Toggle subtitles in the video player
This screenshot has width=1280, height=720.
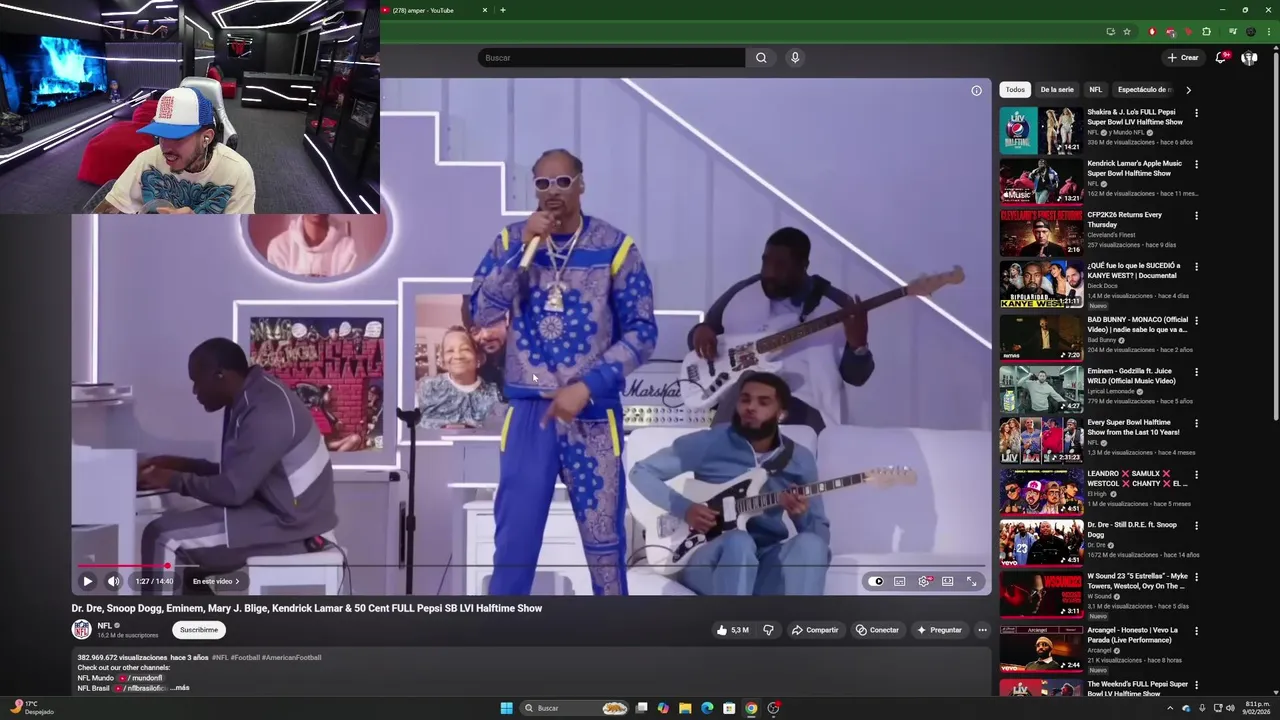[x=900, y=581]
